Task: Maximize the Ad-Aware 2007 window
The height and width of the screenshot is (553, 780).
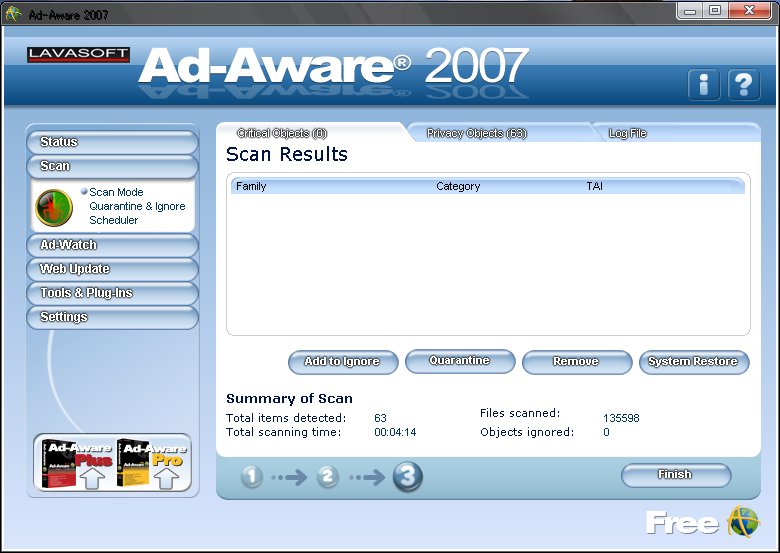Action: tap(715, 10)
